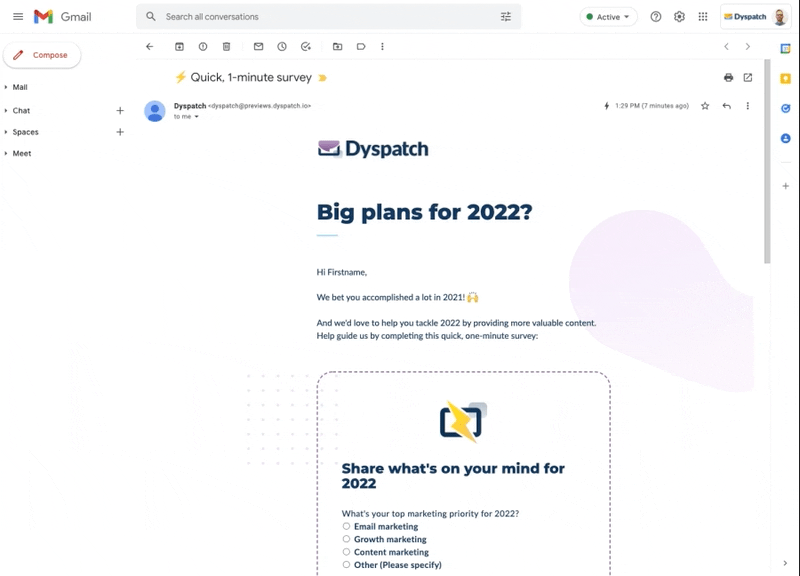The height and width of the screenshot is (576, 800).
Task: Select Email marketing radio option
Action: pyautogui.click(x=346, y=526)
